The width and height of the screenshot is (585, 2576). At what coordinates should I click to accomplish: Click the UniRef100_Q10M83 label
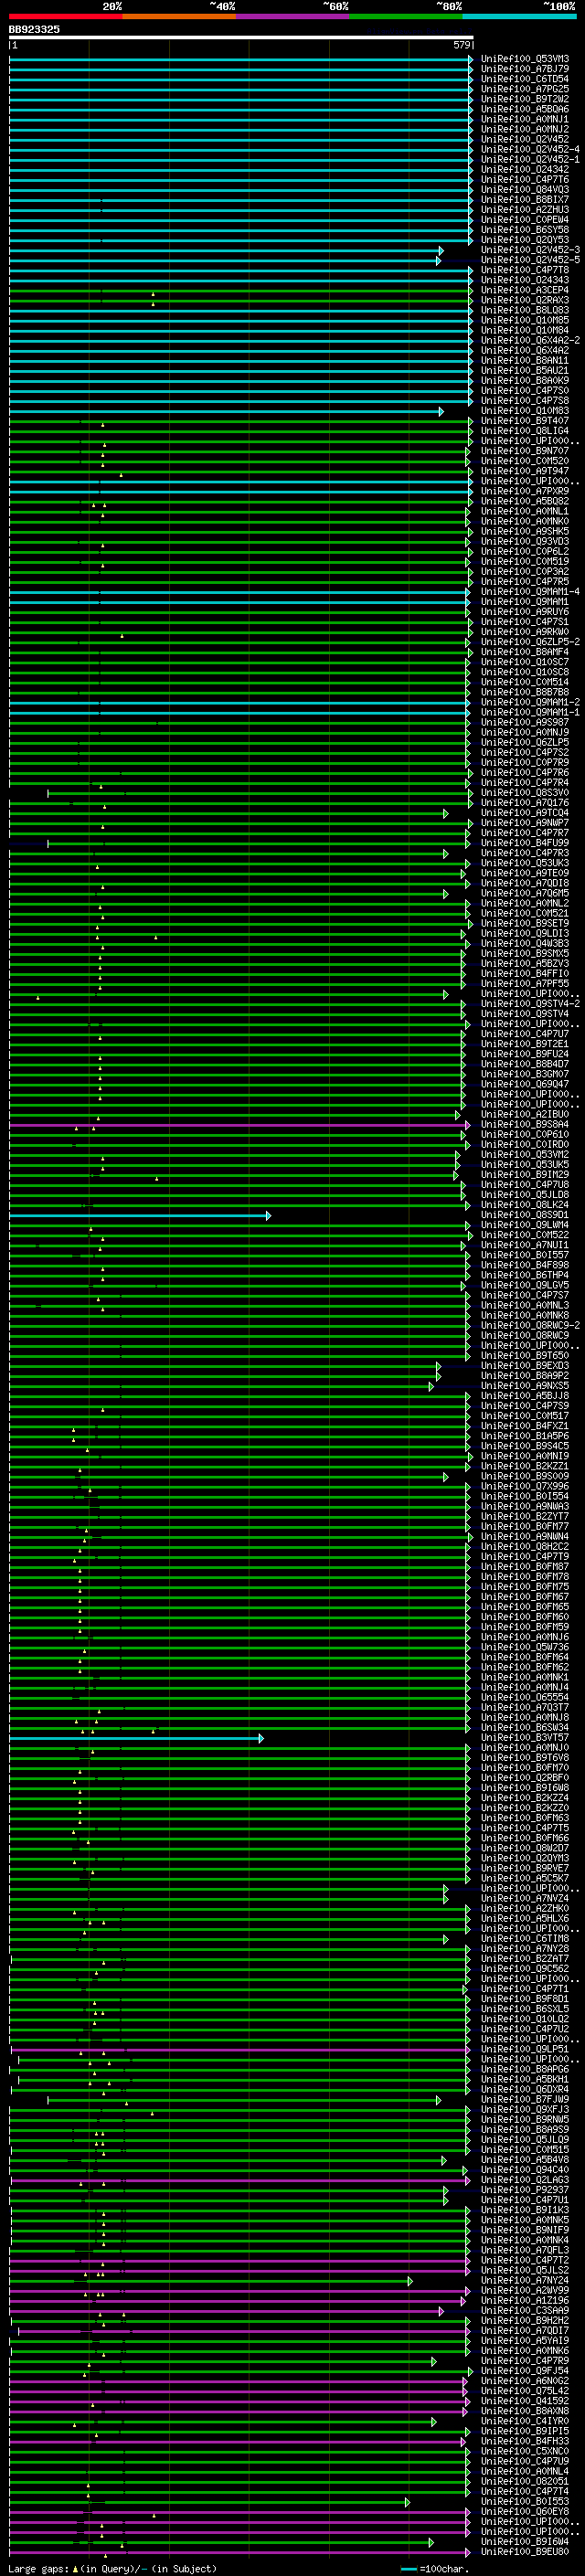[525, 411]
